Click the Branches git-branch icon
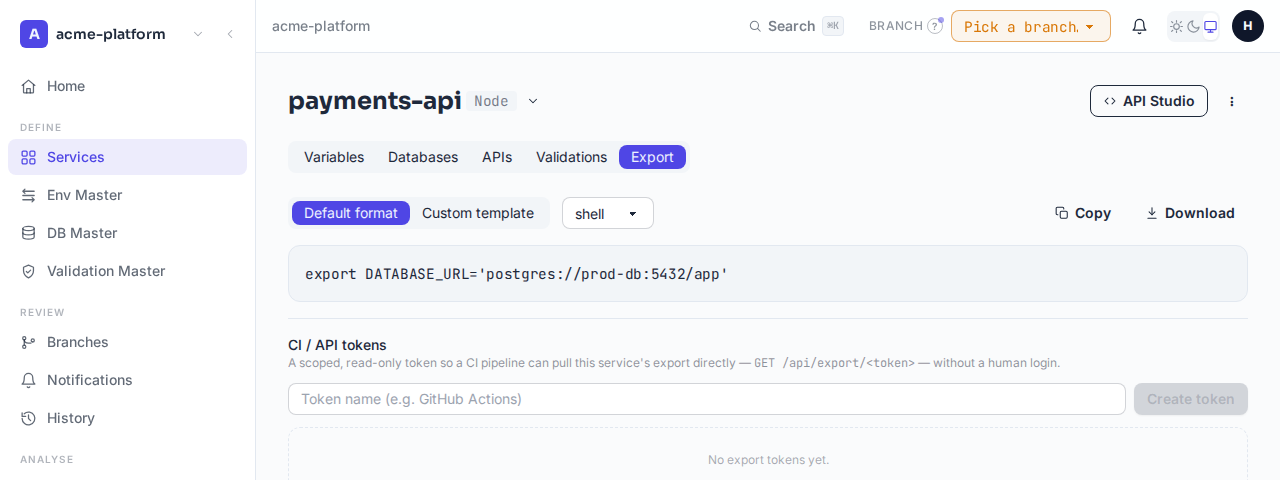This screenshot has width=1280, height=480. tap(28, 342)
